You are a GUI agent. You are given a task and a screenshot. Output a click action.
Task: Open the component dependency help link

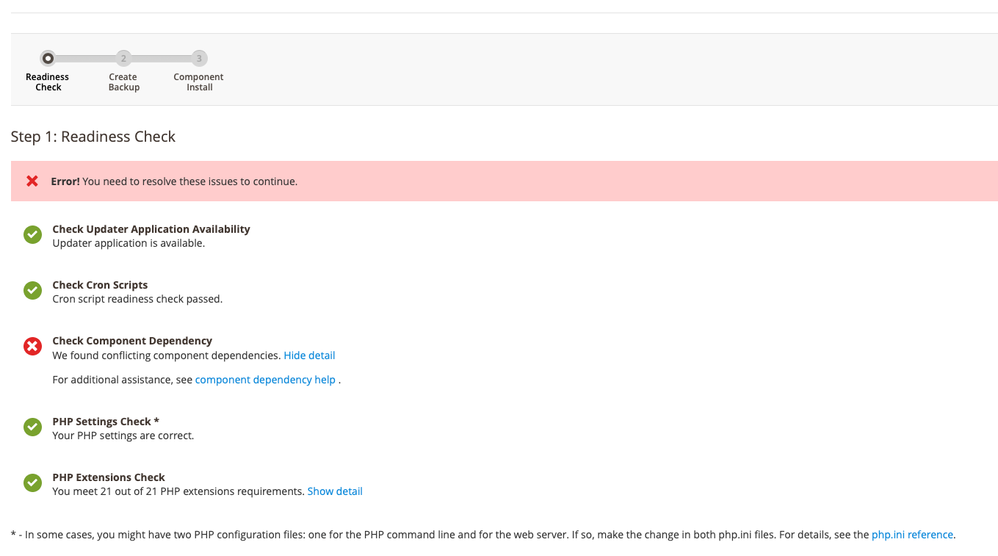click(x=265, y=380)
